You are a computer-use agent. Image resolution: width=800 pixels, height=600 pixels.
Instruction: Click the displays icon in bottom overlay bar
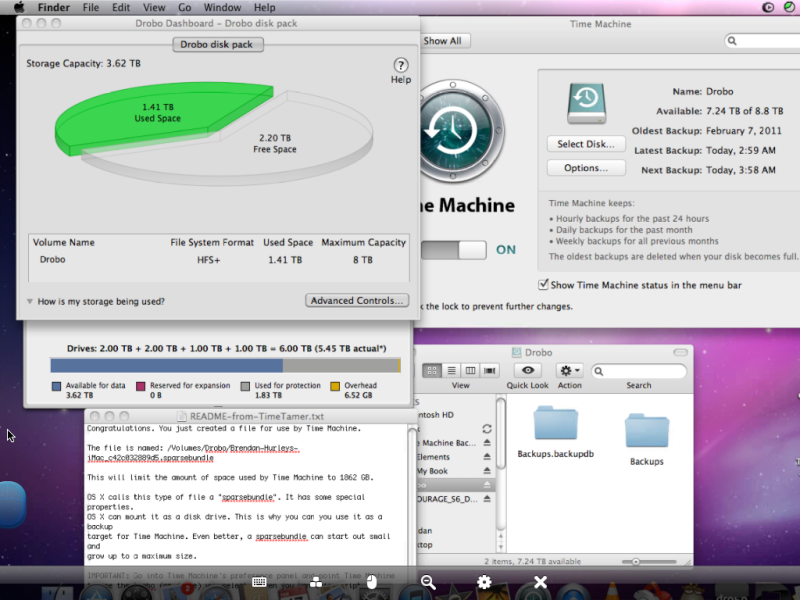316,582
